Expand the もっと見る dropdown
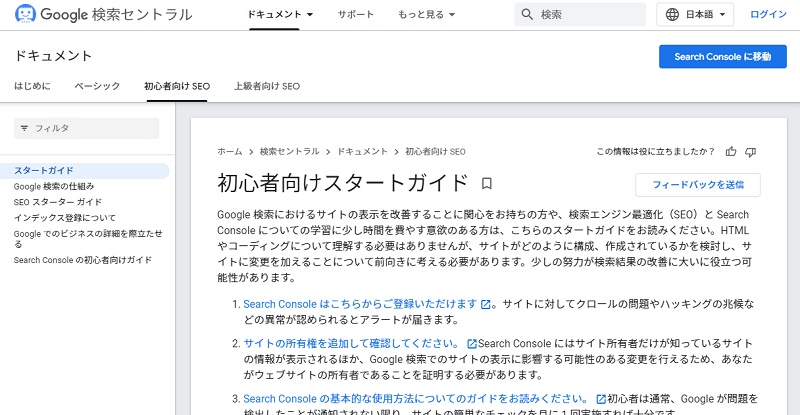The height and width of the screenshot is (415, 800). coord(426,14)
